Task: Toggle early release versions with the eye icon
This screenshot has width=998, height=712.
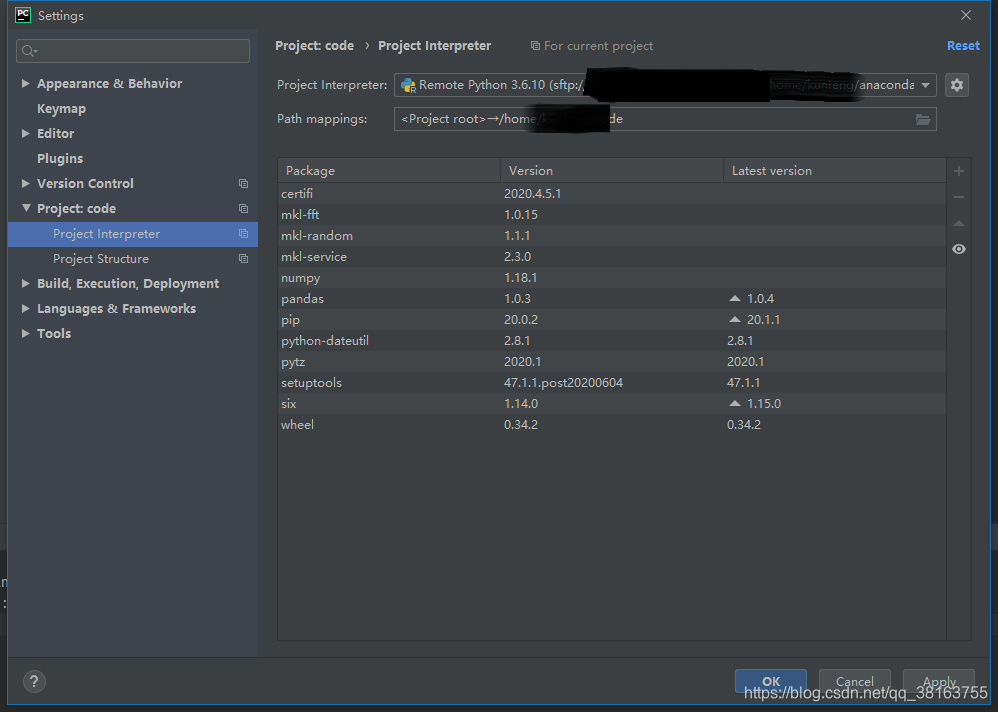Action: (958, 248)
